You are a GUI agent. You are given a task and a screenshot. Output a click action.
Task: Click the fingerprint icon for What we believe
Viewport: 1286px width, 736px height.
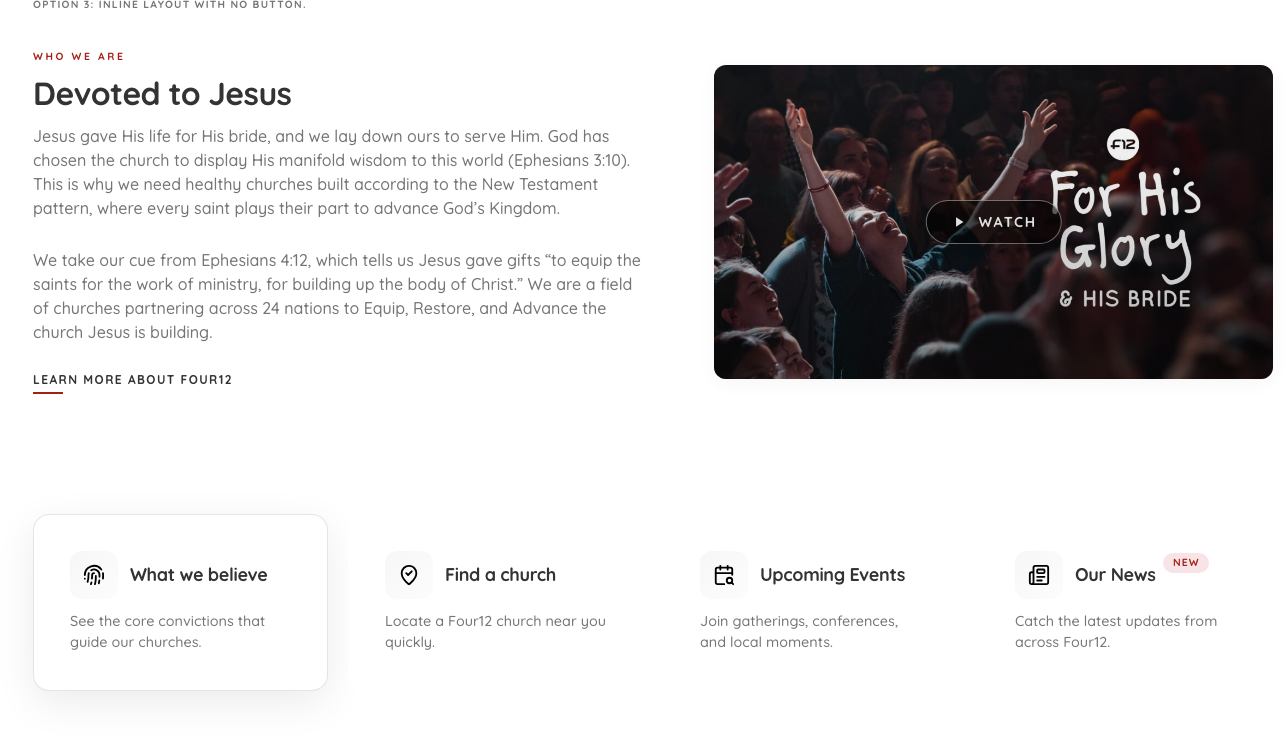point(94,575)
